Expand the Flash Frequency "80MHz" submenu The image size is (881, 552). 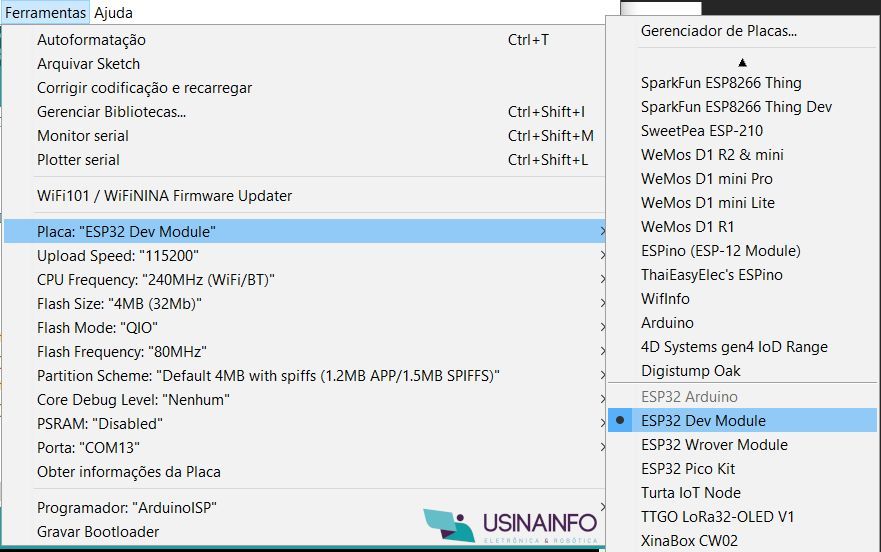pyautogui.click(x=304, y=352)
